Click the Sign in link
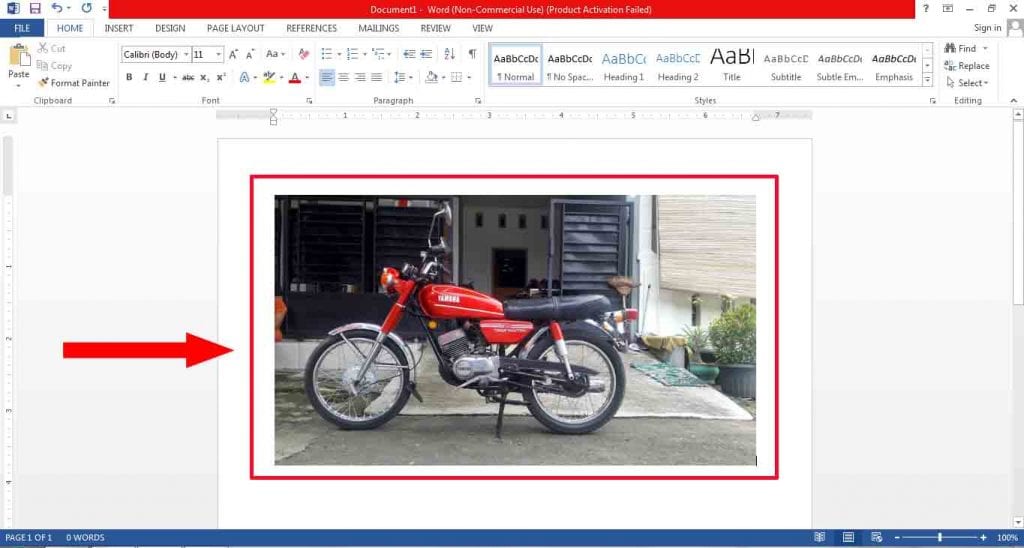 click(x=987, y=28)
